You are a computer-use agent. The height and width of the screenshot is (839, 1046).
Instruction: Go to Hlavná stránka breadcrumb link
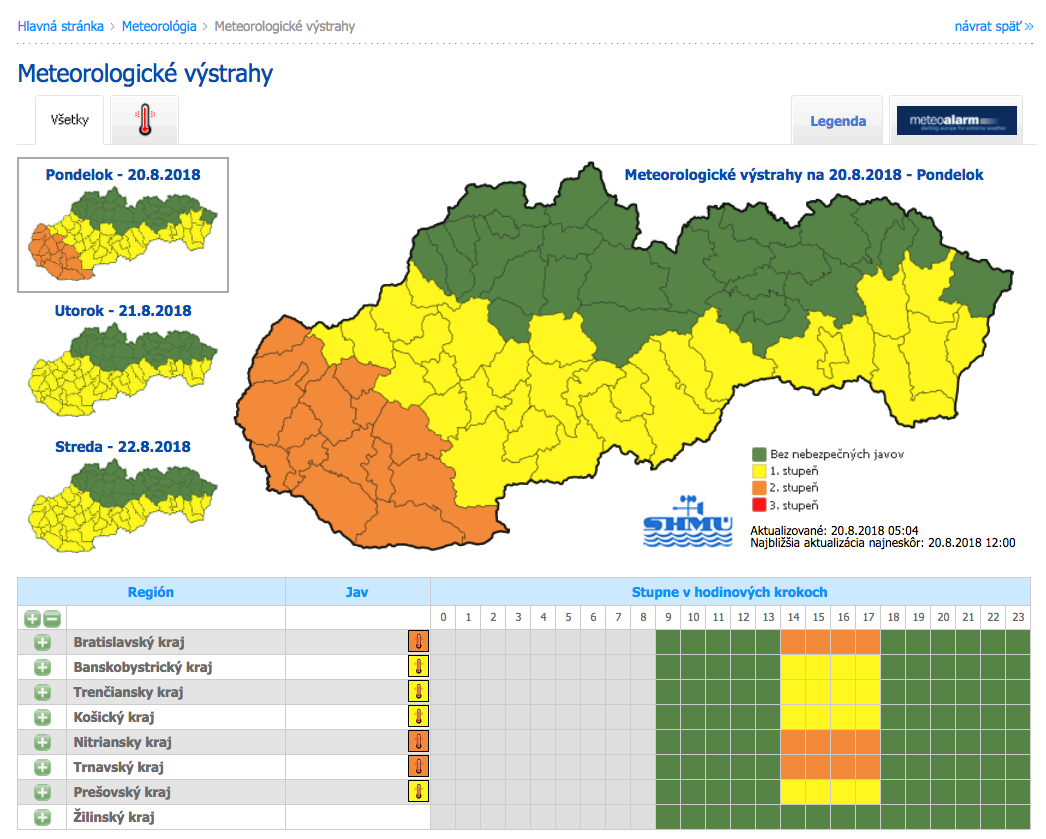click(60, 26)
